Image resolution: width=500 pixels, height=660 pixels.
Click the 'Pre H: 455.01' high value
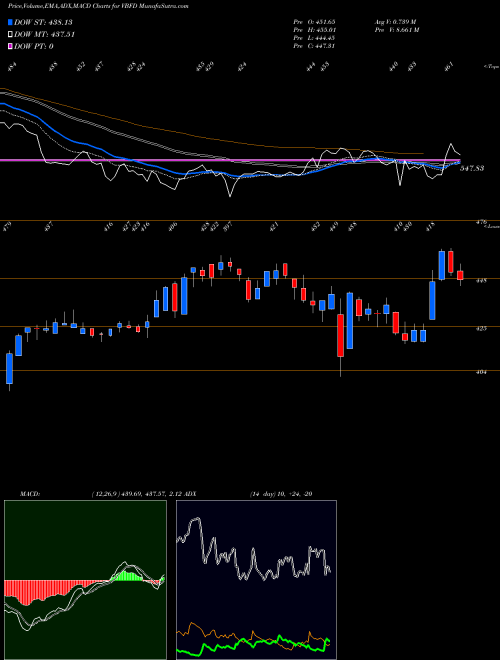click(x=314, y=30)
